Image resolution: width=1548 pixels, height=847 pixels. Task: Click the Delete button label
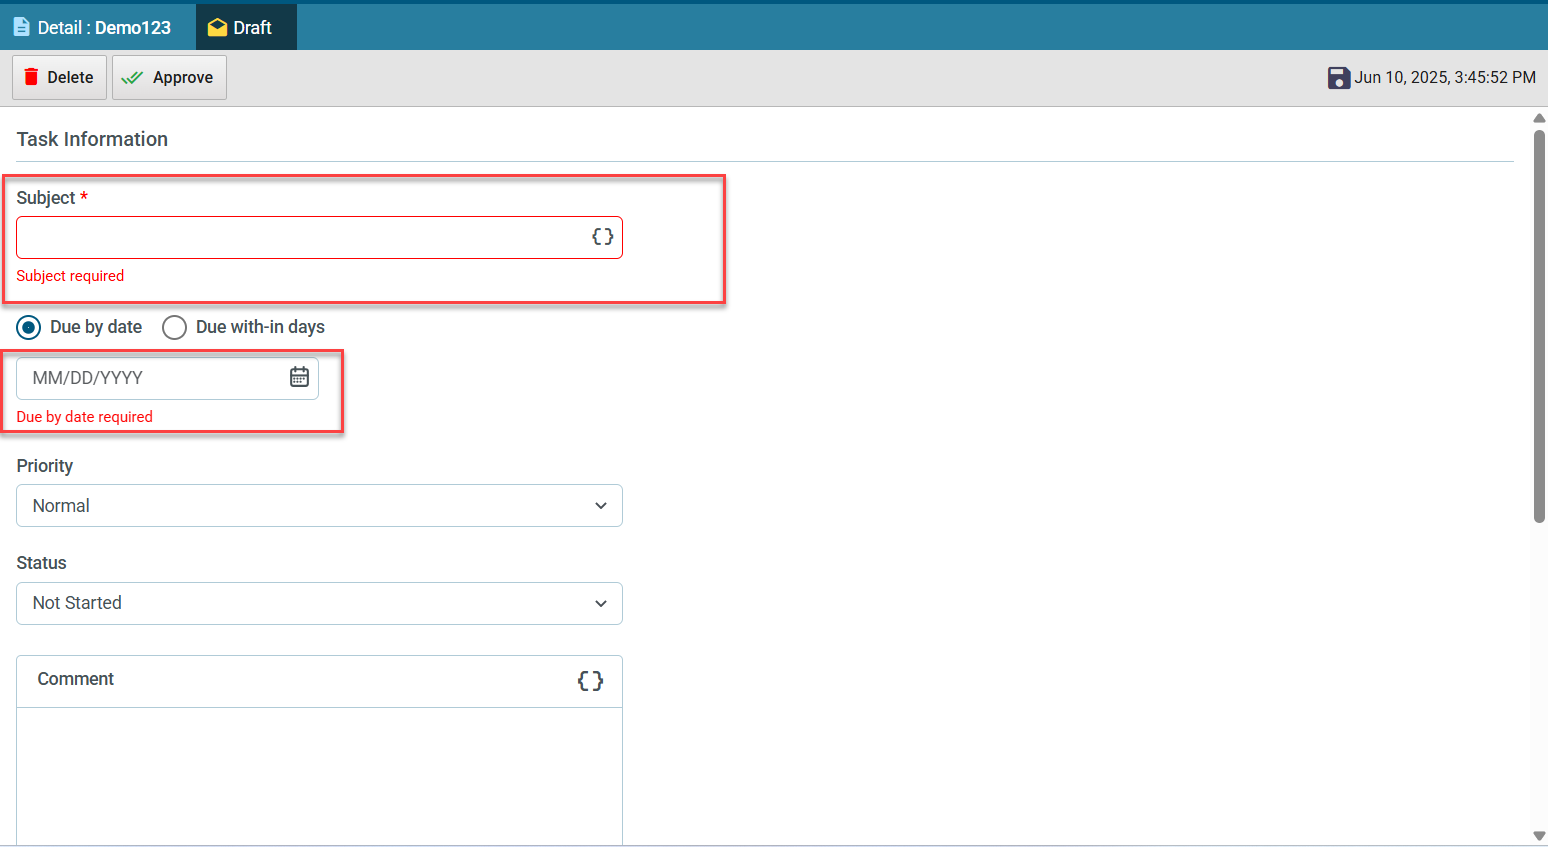(70, 78)
